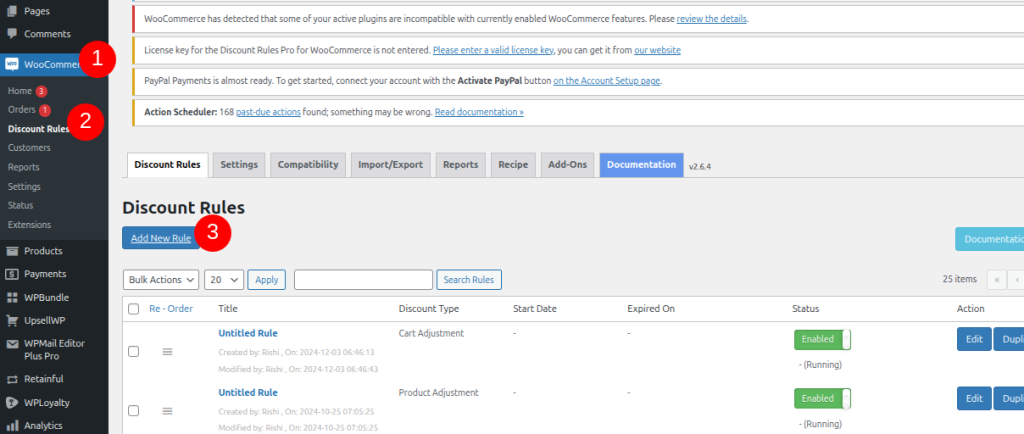The height and width of the screenshot is (434, 1024).
Task: Go to first page pagination arrow
Action: [997, 279]
